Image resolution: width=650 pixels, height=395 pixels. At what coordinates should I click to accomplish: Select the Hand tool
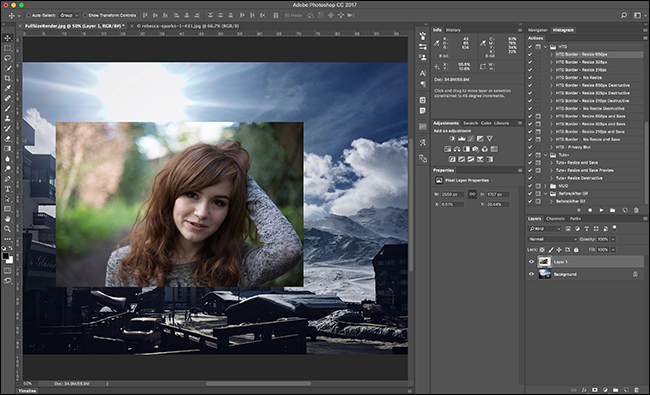(x=7, y=219)
